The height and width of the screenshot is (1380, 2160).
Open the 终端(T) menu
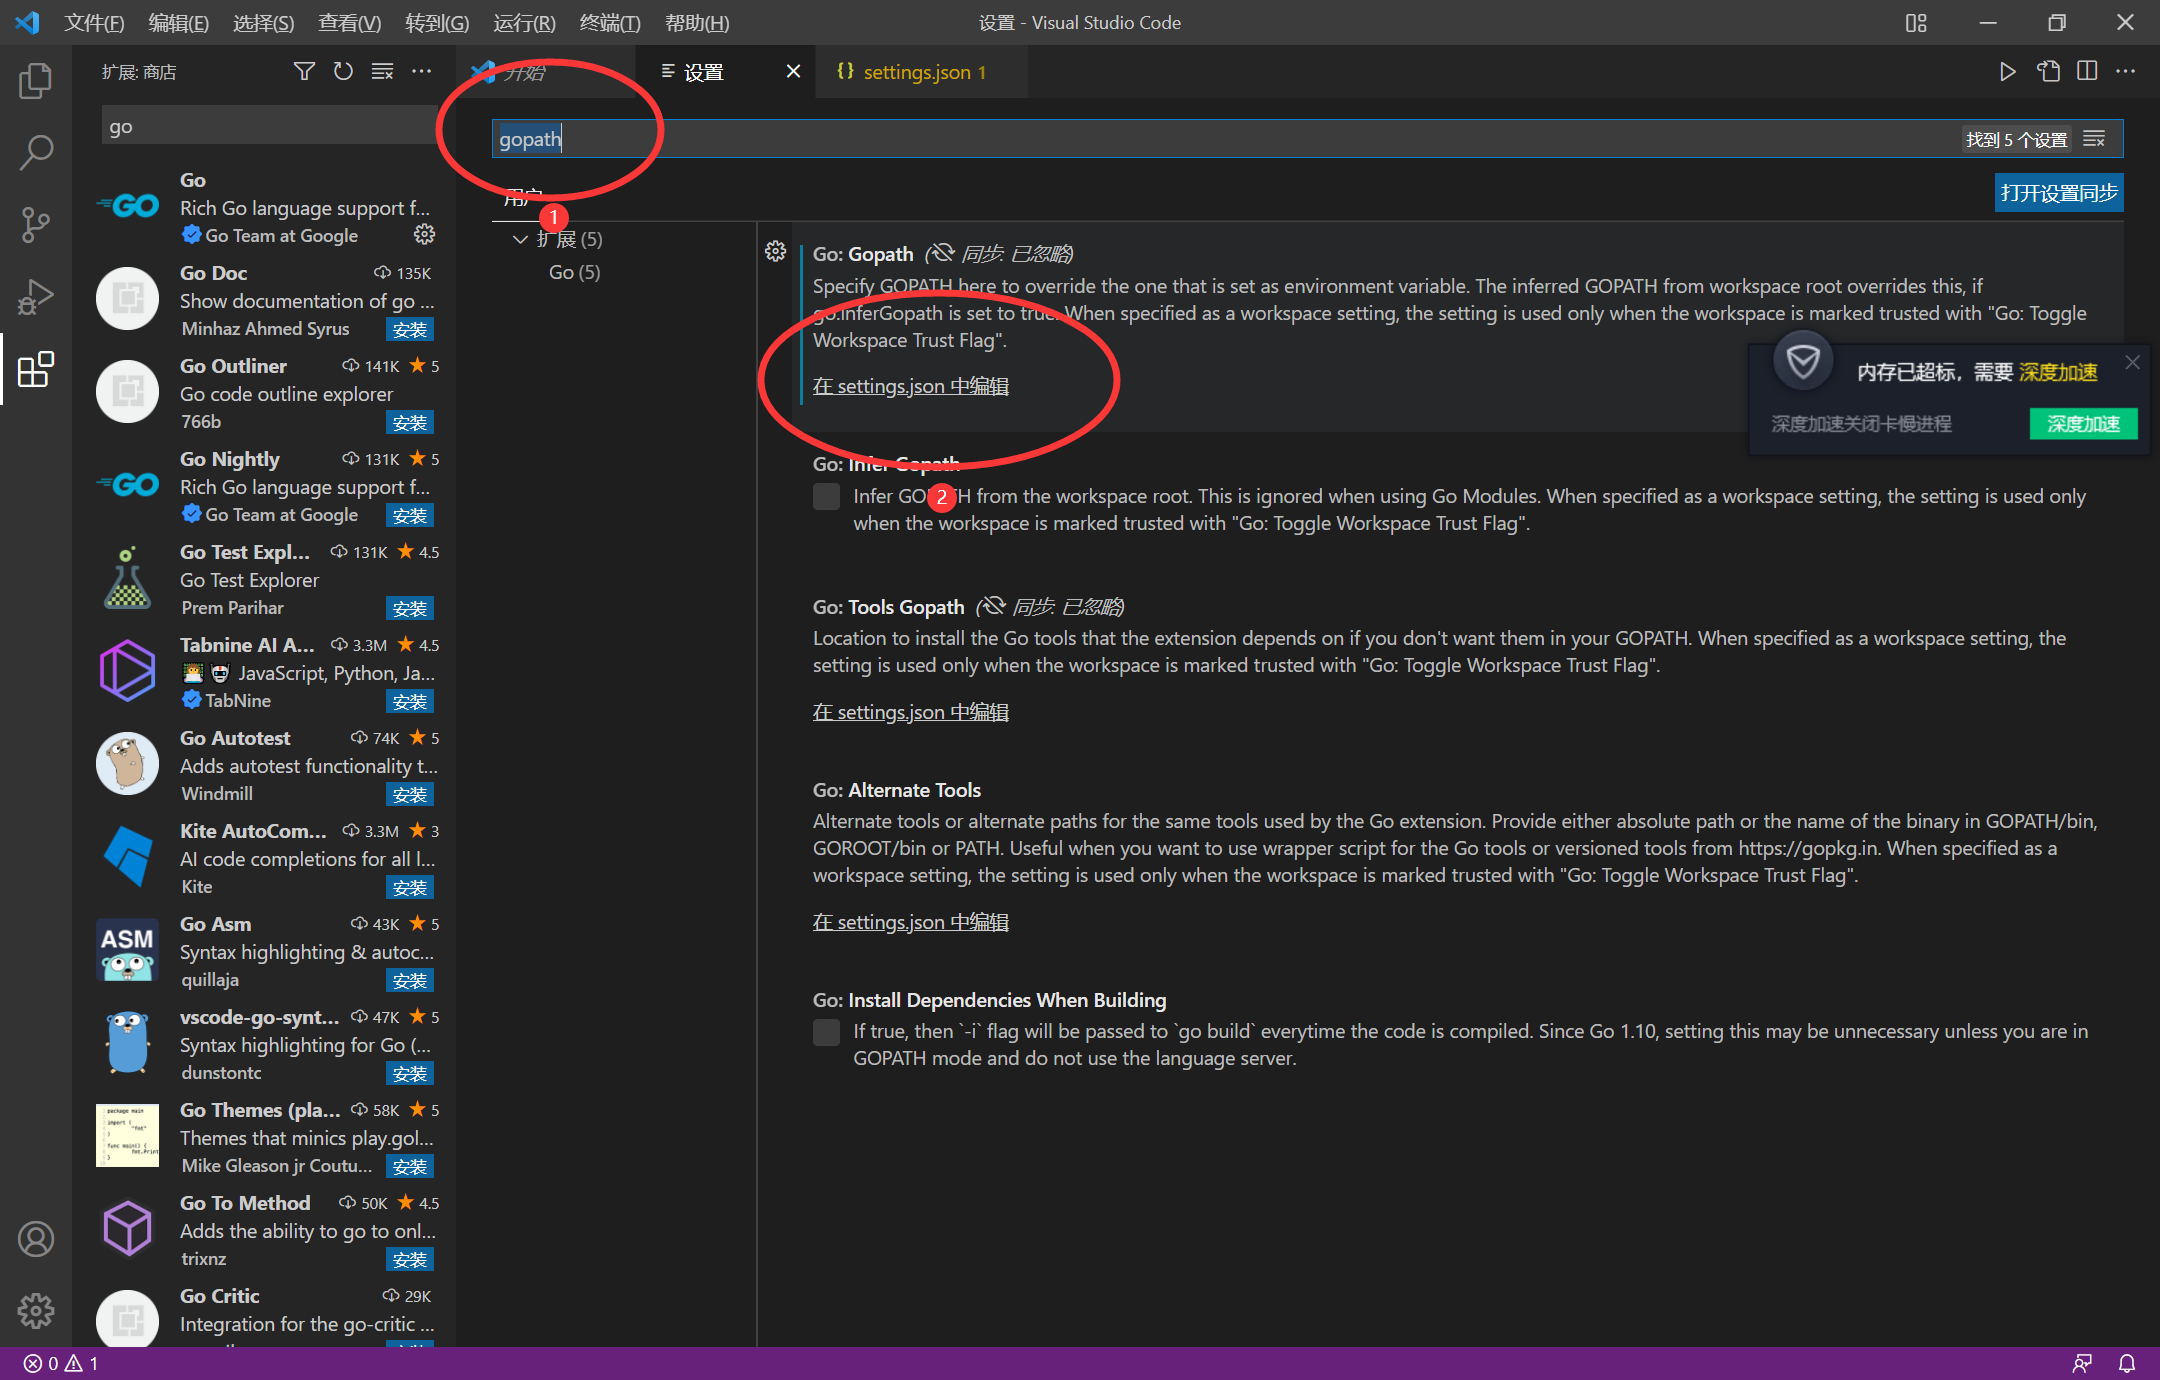coord(610,23)
